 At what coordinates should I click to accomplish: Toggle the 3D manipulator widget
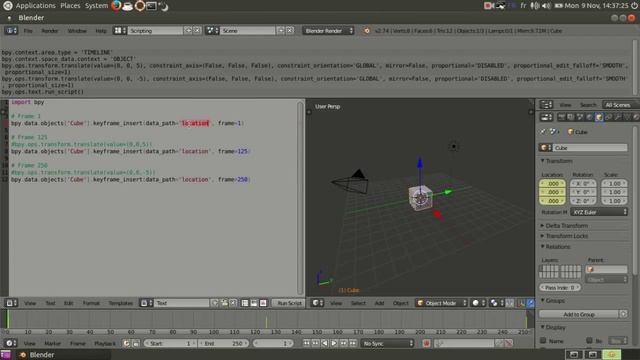tap(521, 303)
